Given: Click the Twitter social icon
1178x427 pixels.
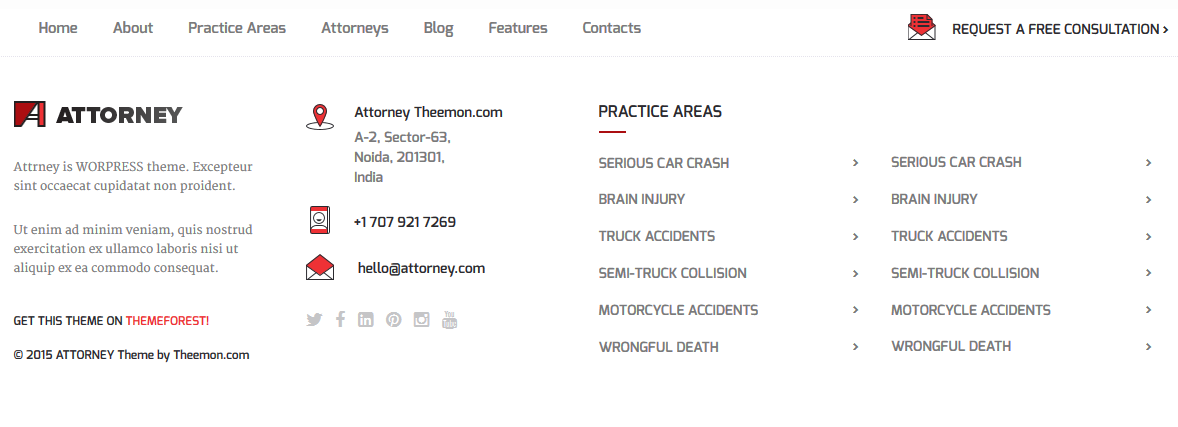Looking at the screenshot, I should [x=314, y=320].
